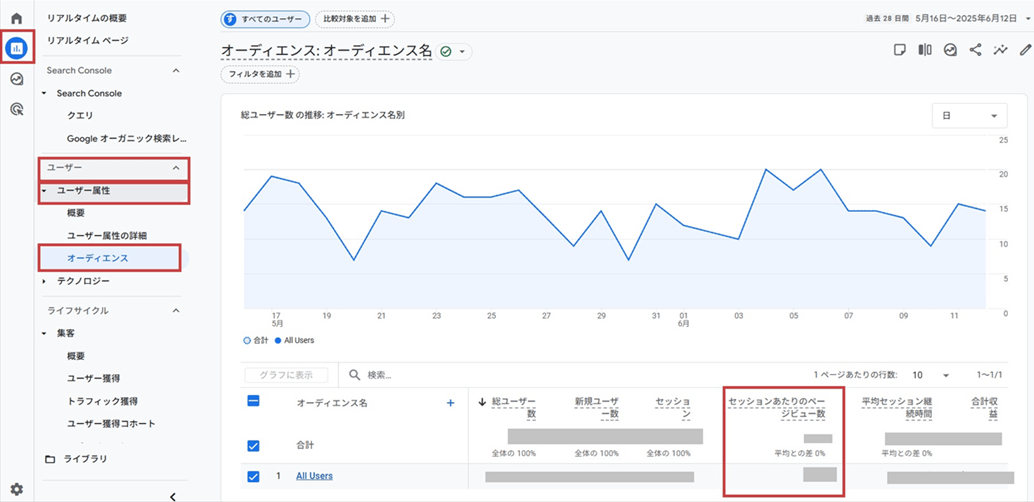Open the 日 granularity dropdown
Viewport: 1034px width, 502px height.
(x=969, y=115)
